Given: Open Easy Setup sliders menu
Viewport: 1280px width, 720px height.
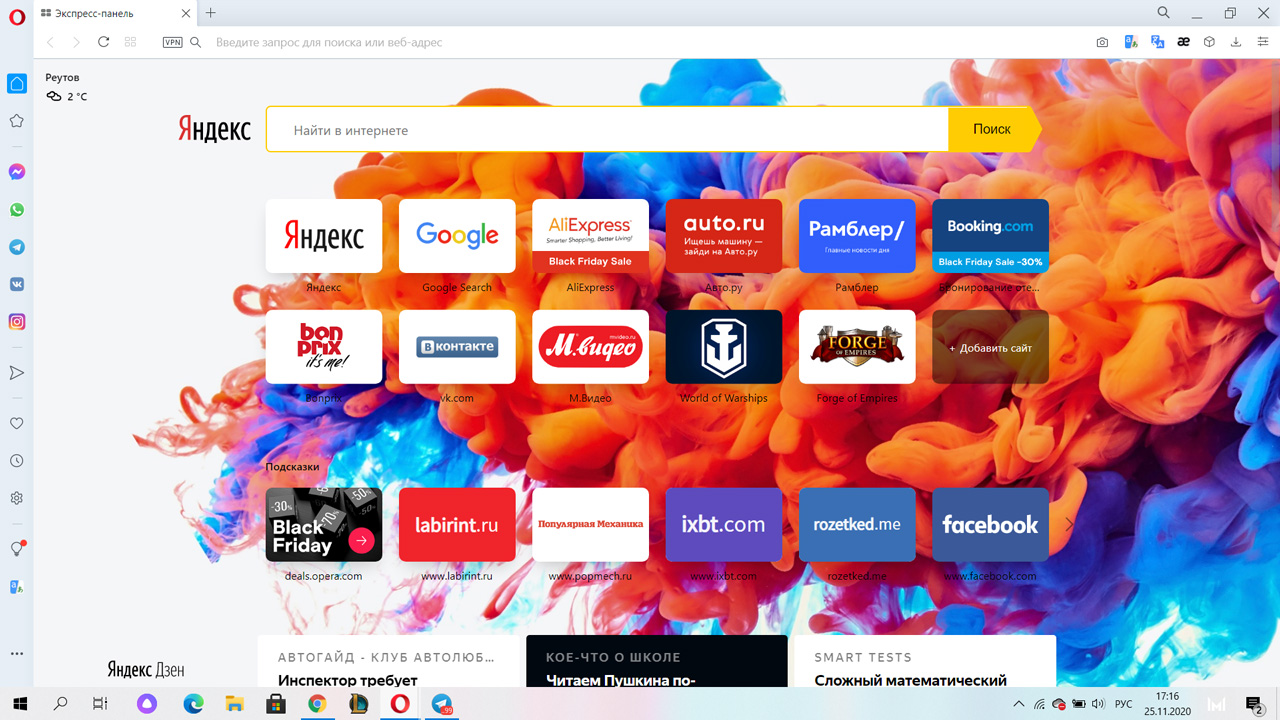Looking at the screenshot, I should (1263, 42).
